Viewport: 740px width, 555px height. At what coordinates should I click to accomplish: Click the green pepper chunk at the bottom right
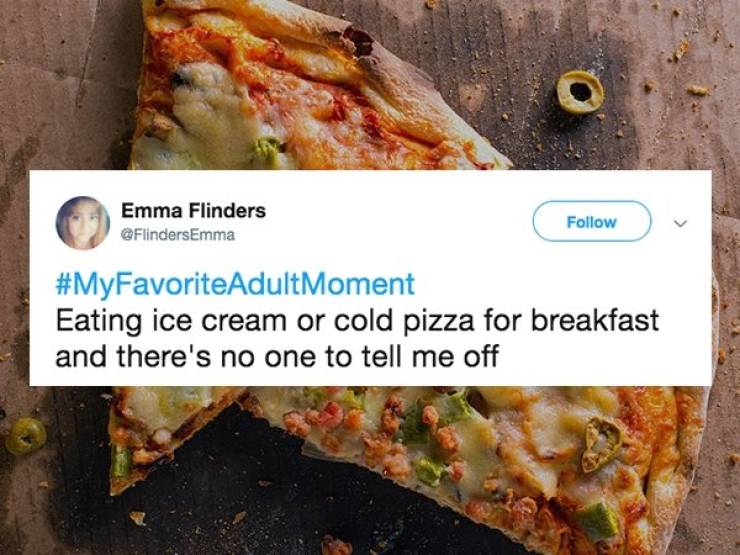tap(597, 519)
